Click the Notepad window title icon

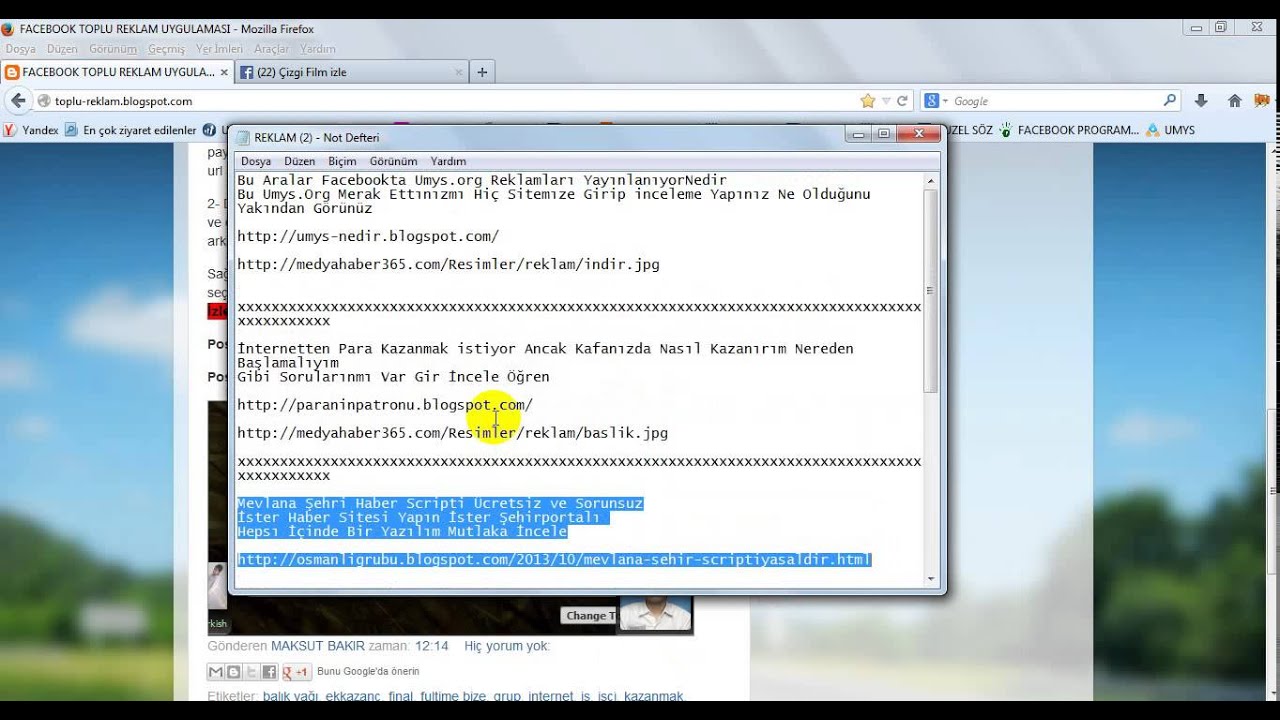click(243, 137)
